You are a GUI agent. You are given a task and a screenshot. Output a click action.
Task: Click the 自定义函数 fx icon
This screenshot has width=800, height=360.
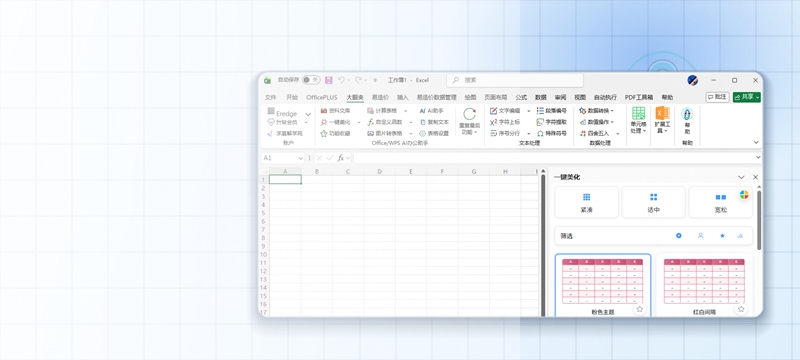[x=370, y=122]
